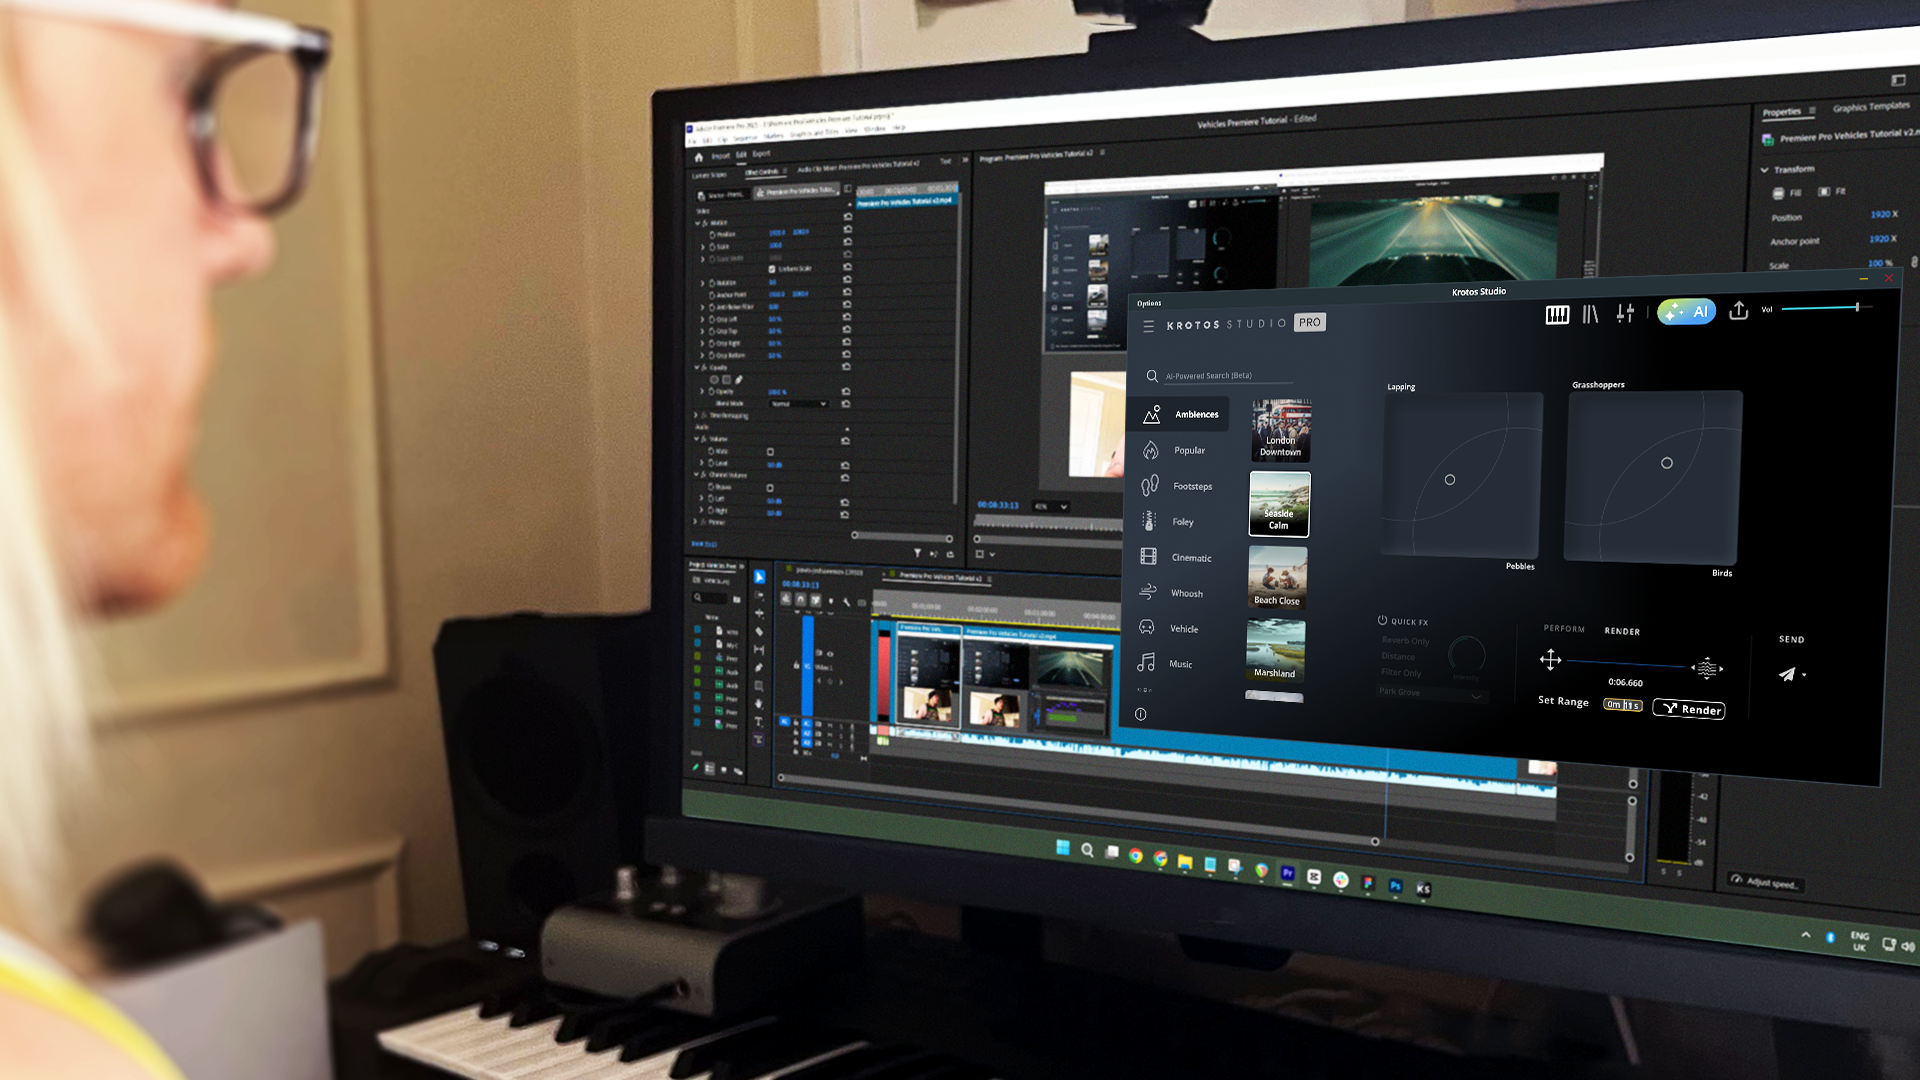
Task: Choose the Marshland preset thumbnail
Action: (x=1275, y=650)
